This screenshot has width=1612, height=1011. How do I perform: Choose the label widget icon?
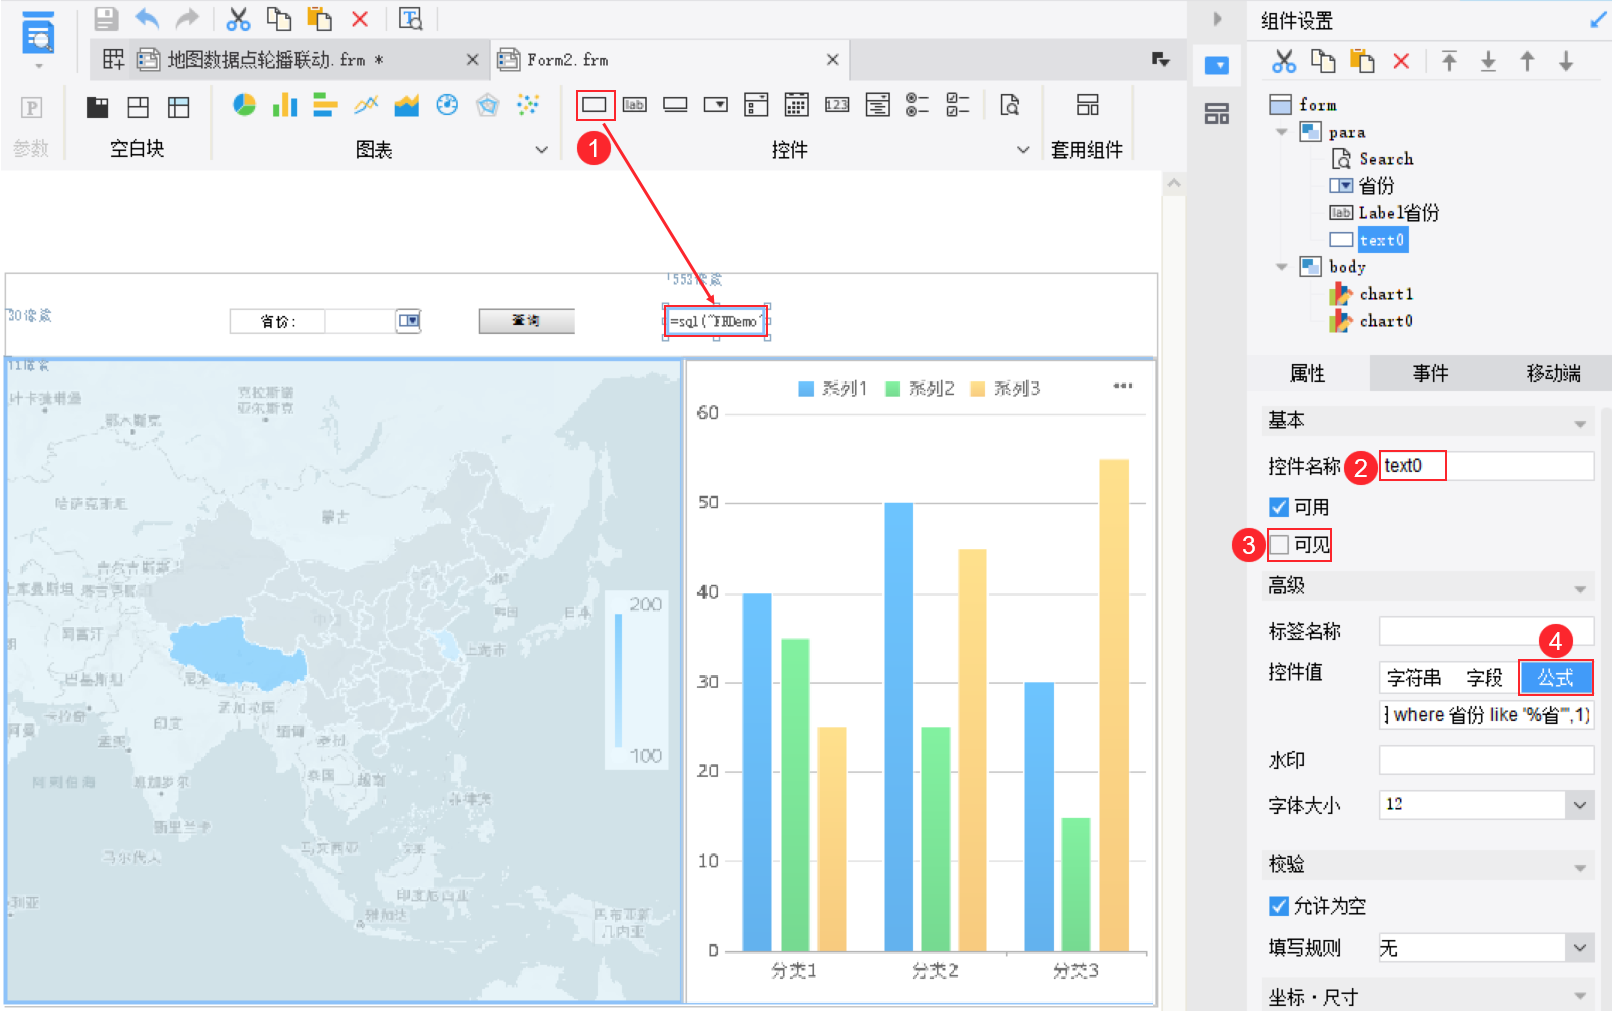pyautogui.click(x=635, y=105)
